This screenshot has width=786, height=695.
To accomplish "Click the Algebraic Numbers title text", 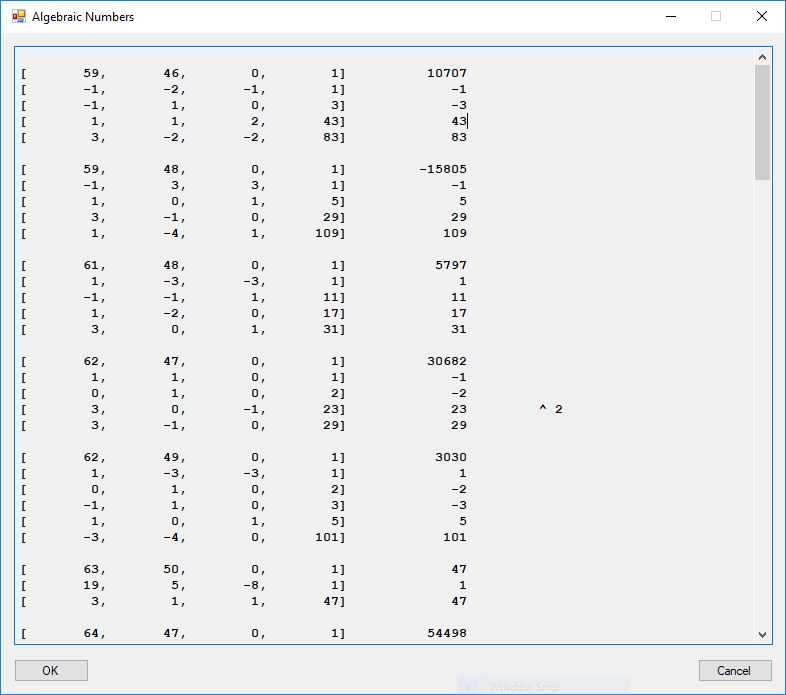I will click(x=83, y=17).
